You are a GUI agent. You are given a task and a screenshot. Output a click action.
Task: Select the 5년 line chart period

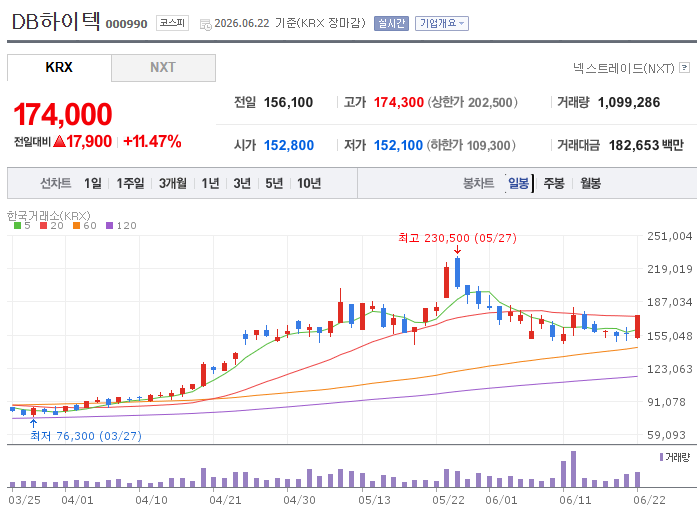coord(274,183)
